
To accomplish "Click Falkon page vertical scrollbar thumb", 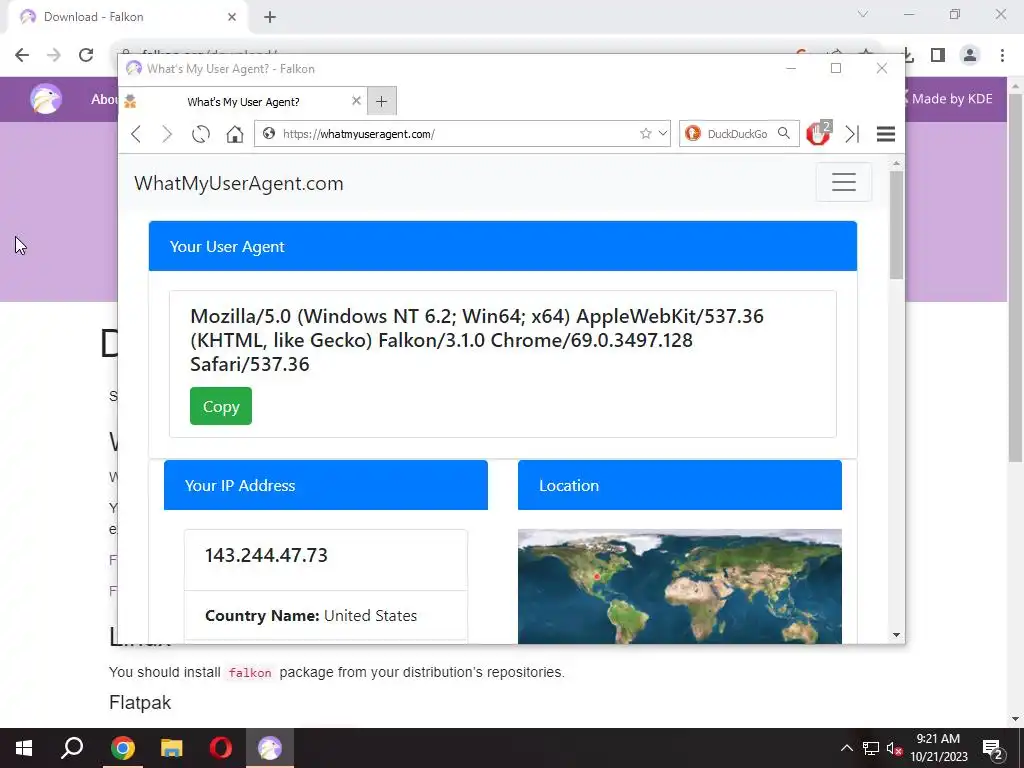I will pos(896,225).
